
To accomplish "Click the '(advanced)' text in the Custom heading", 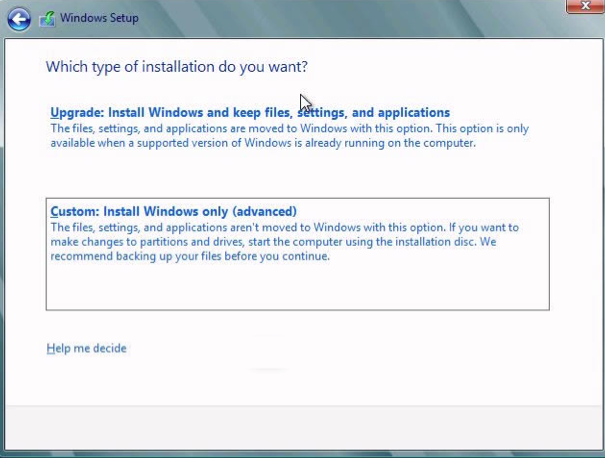I will point(264,212).
